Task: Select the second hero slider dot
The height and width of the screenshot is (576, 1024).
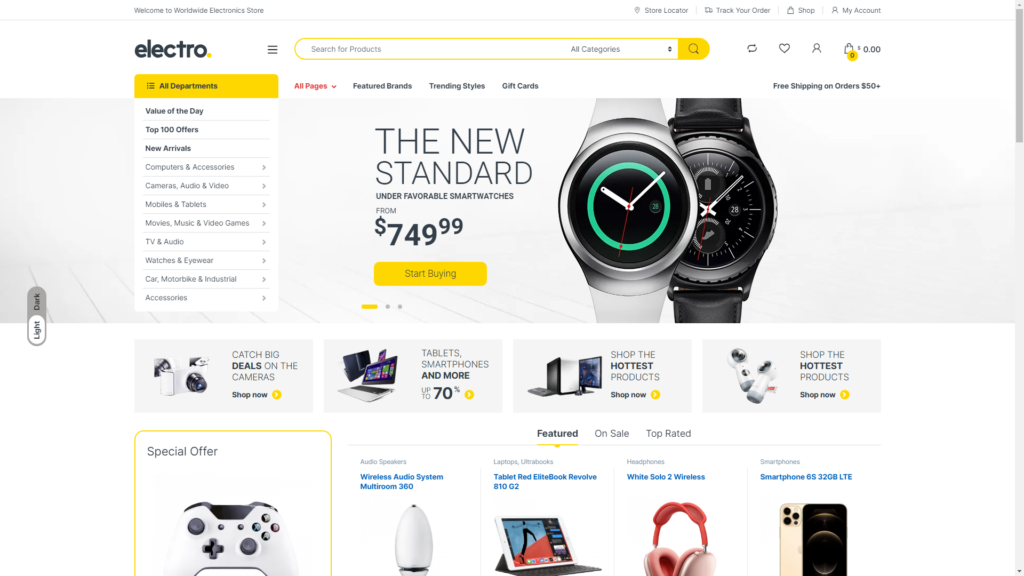Action: point(387,306)
